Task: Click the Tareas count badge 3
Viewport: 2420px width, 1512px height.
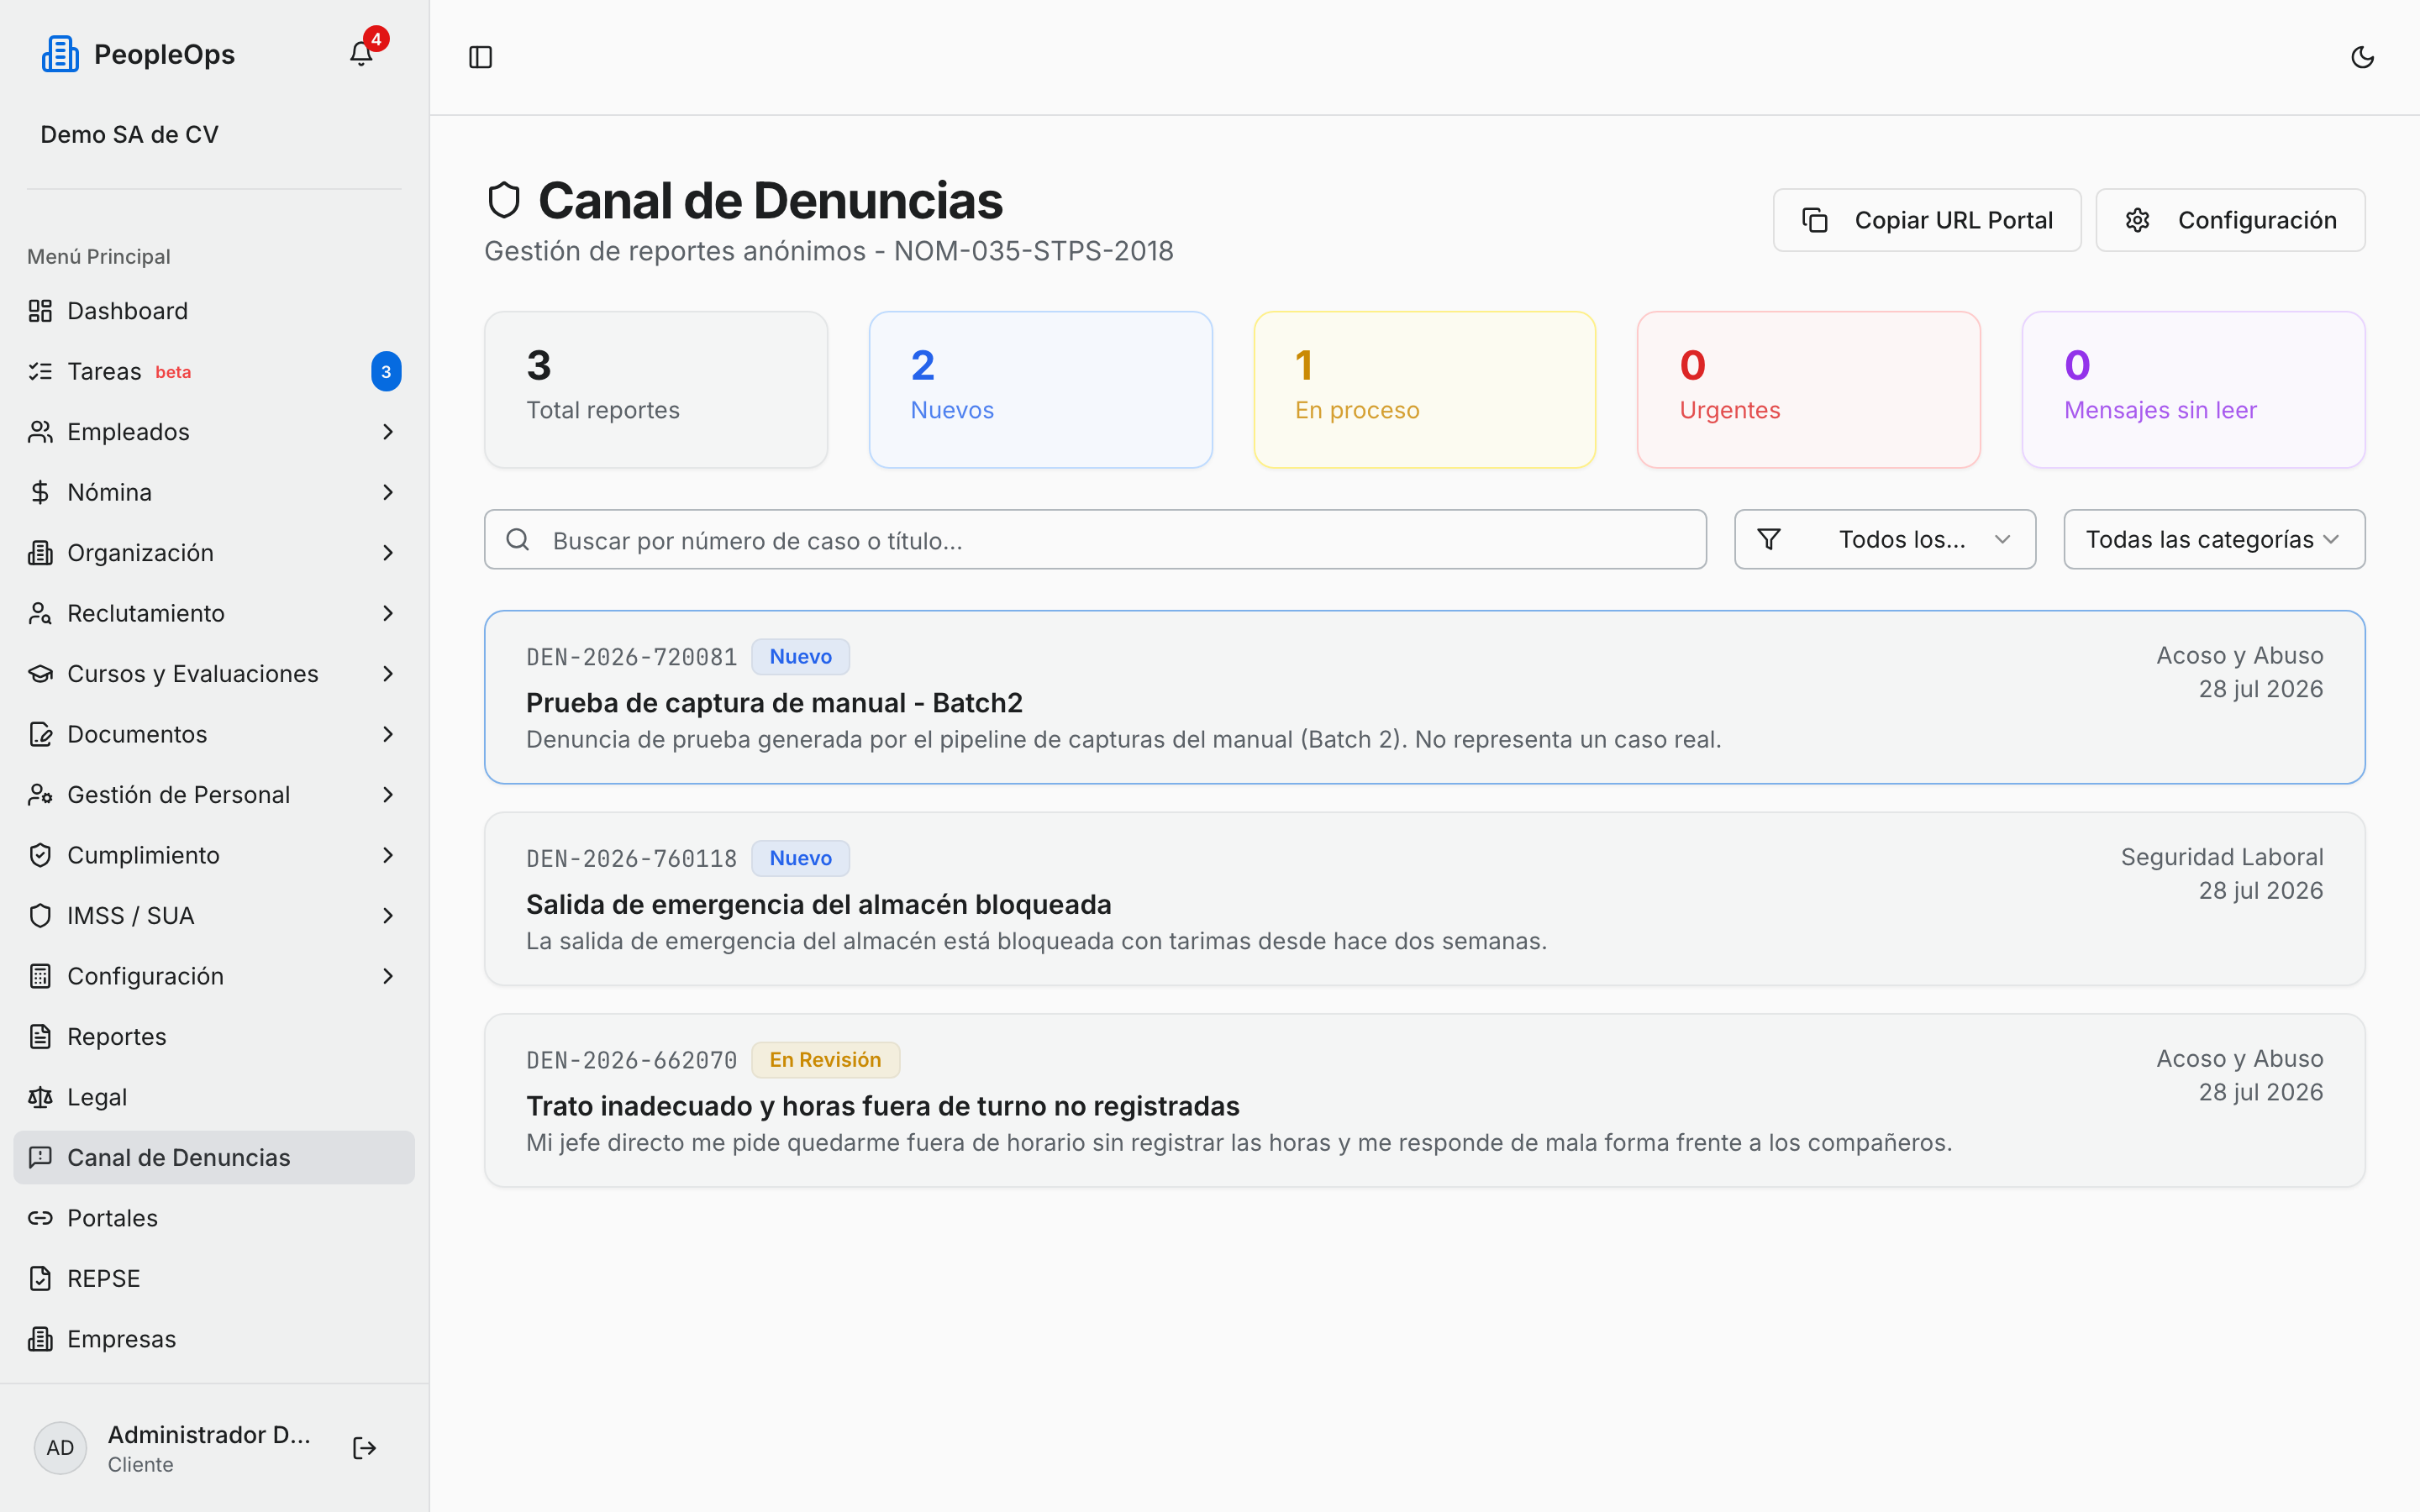Action: 386,372
